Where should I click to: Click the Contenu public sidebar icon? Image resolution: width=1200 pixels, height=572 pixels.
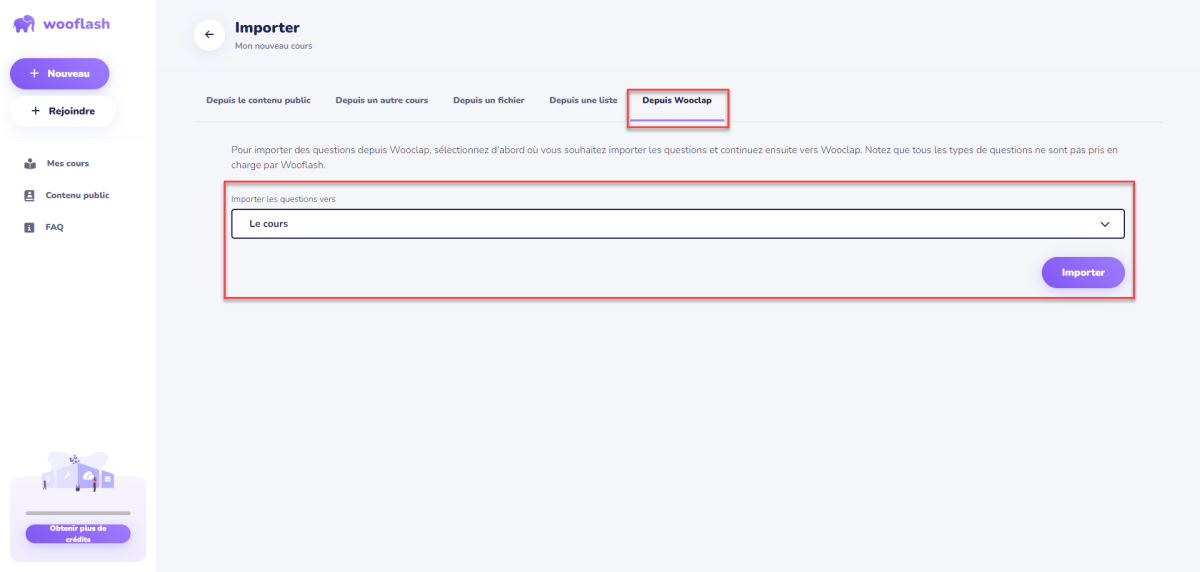coord(29,195)
